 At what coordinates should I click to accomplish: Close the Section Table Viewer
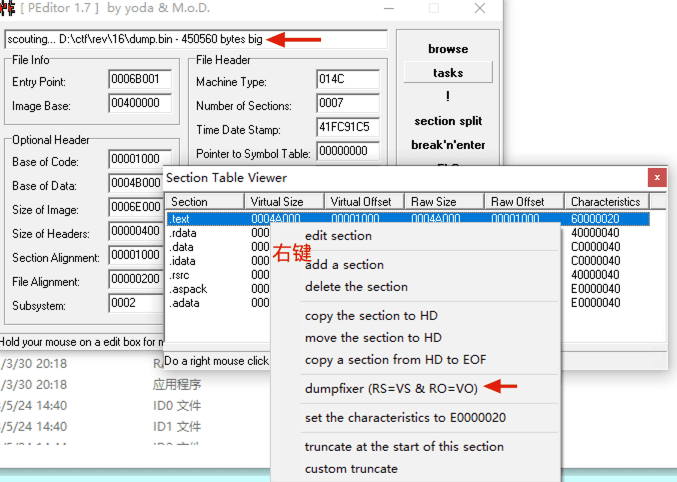[657, 177]
